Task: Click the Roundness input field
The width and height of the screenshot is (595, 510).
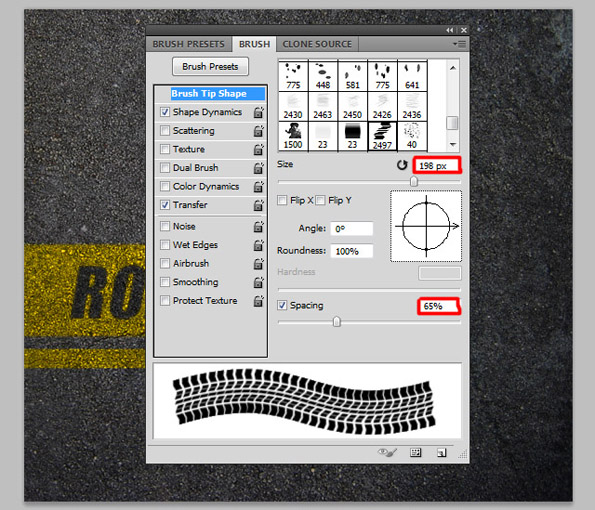Action: (x=352, y=251)
